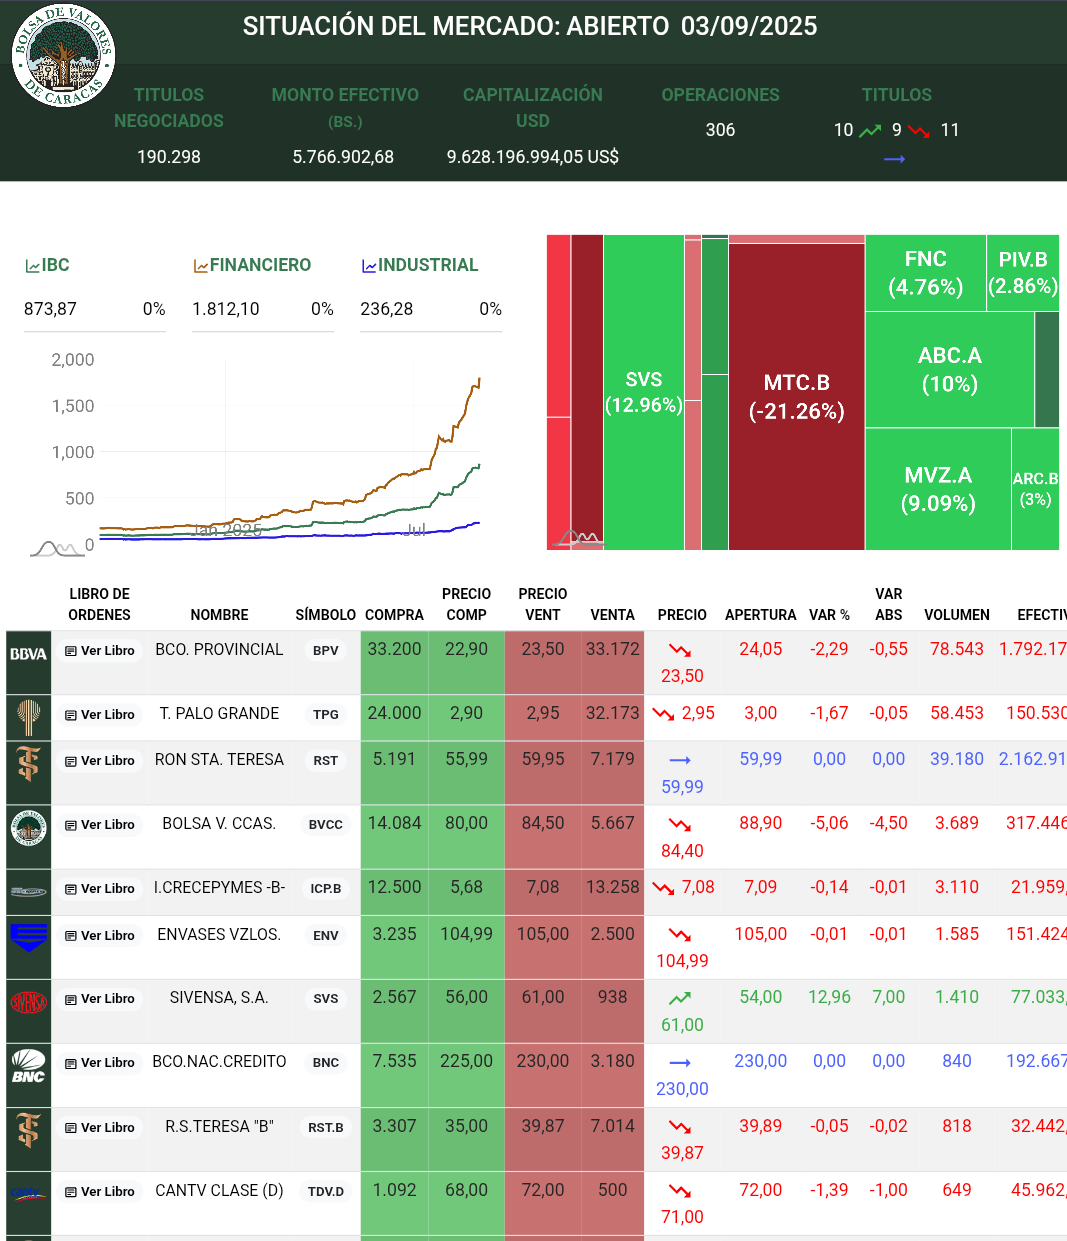Image resolution: width=1067 pixels, height=1241 pixels.
Task: Click the red down-trend icon for ENV price
Action: pos(680,935)
